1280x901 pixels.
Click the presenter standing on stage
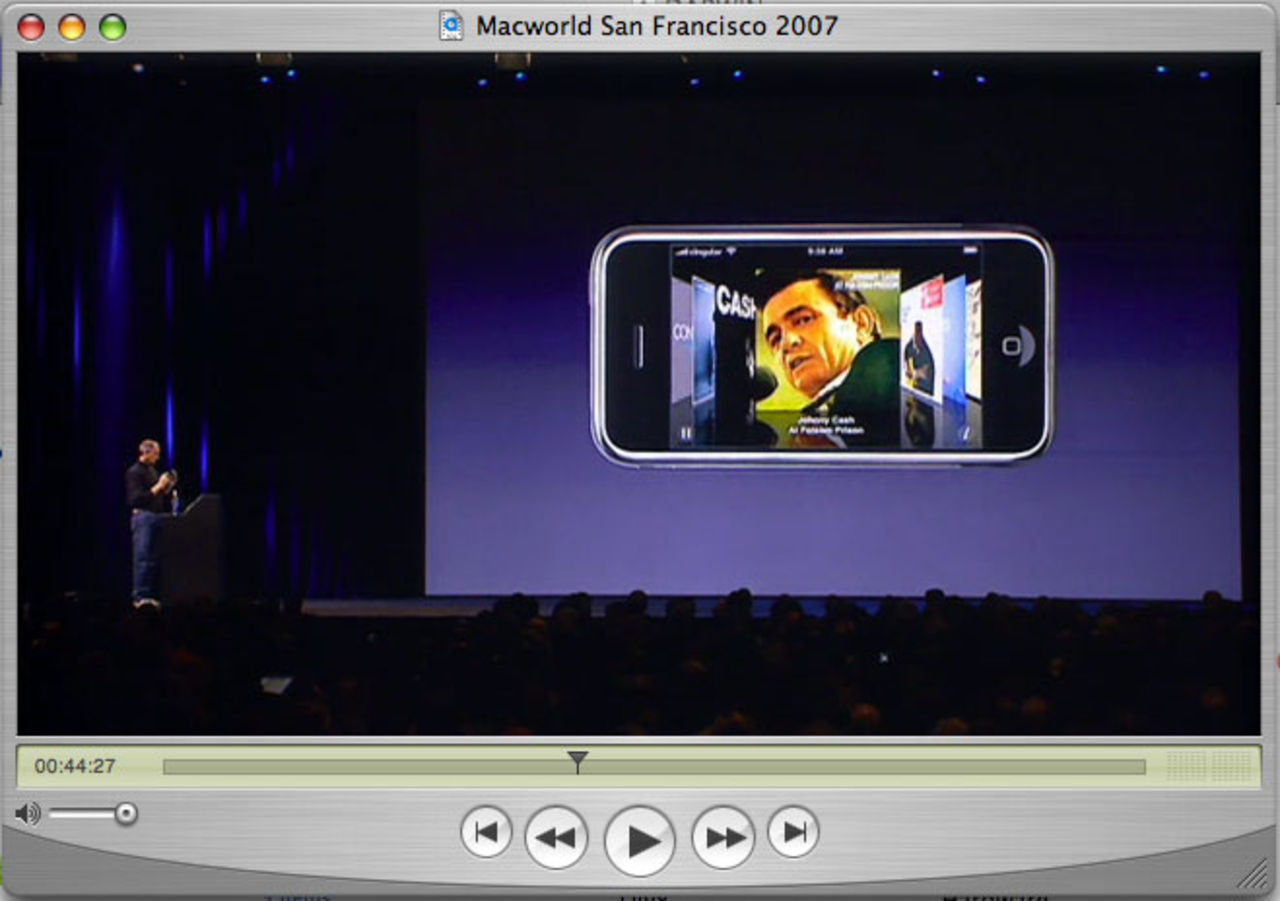click(147, 520)
